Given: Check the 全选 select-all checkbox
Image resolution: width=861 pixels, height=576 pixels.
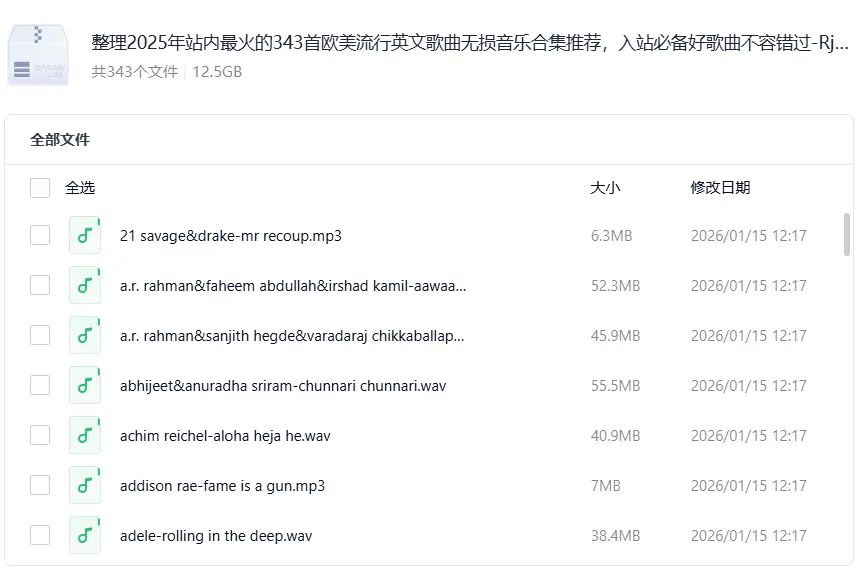Looking at the screenshot, I should point(40,187).
